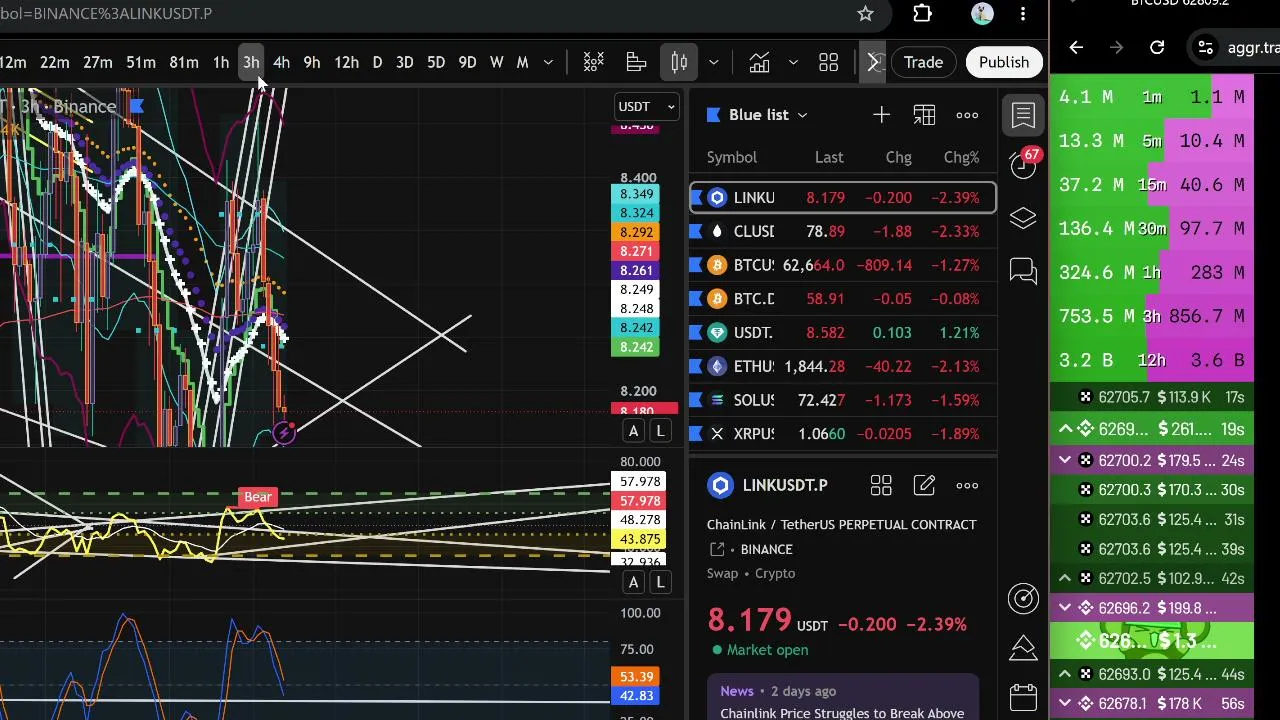Viewport: 1280px width, 720px height.
Task: Collapse the 62678.1 trade row in aggr.trade
Action: [1065, 704]
